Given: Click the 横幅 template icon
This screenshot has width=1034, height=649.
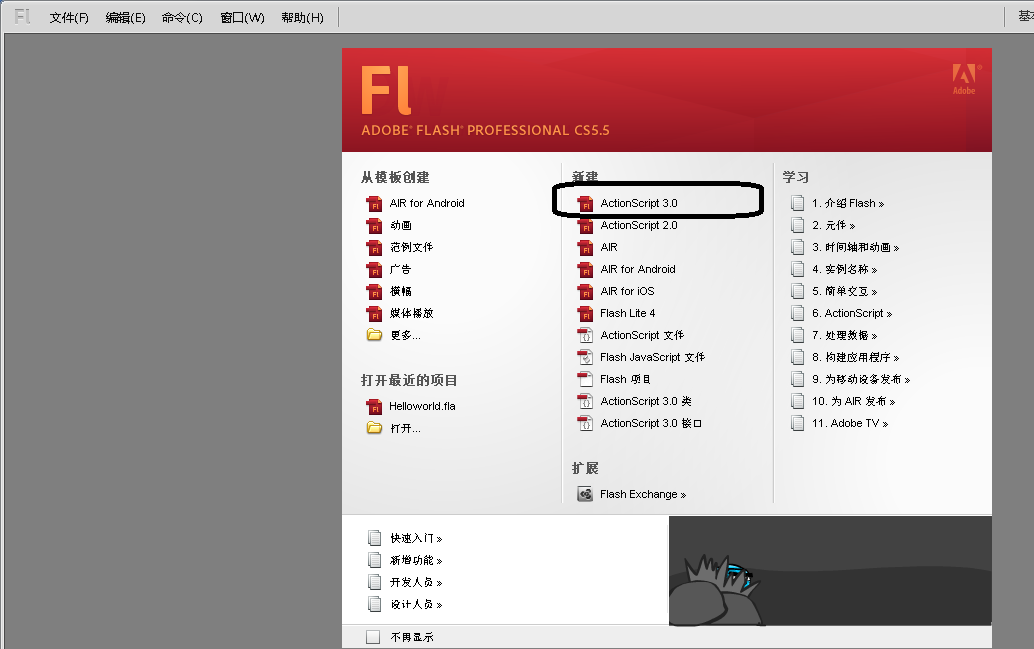Looking at the screenshot, I should (375, 292).
